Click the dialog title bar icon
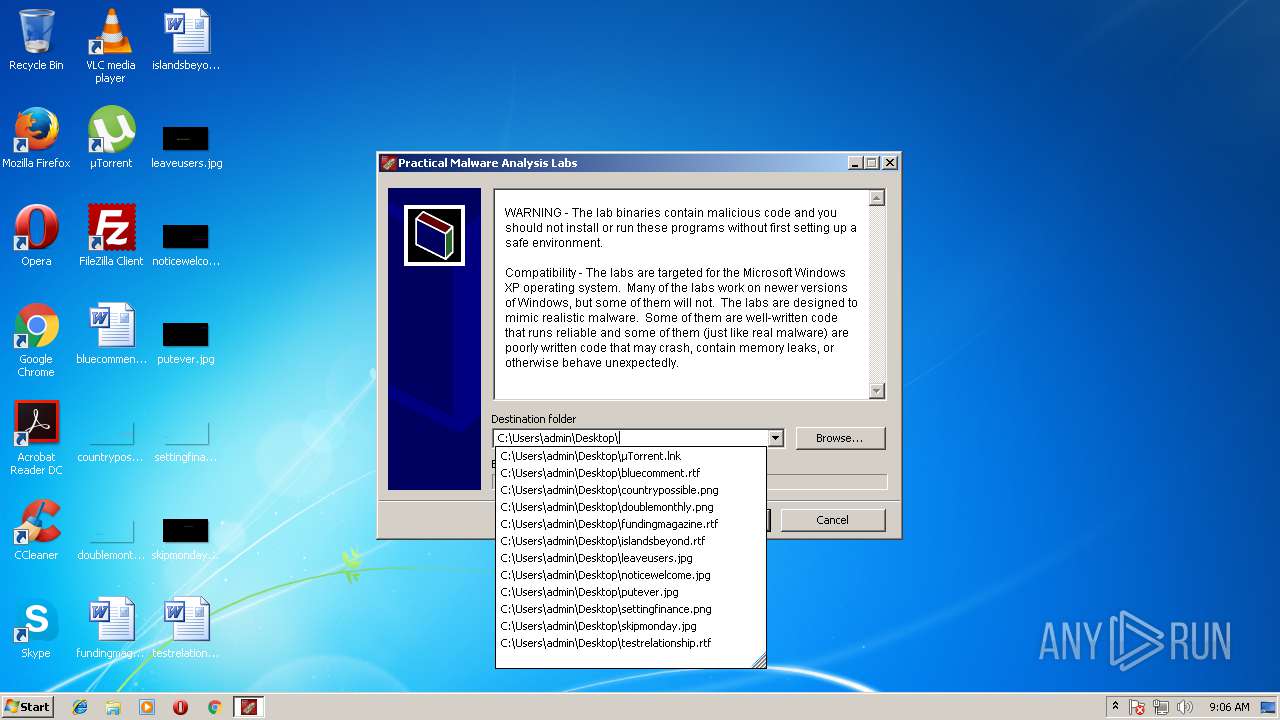This screenshot has height=720, width=1280. click(388, 163)
